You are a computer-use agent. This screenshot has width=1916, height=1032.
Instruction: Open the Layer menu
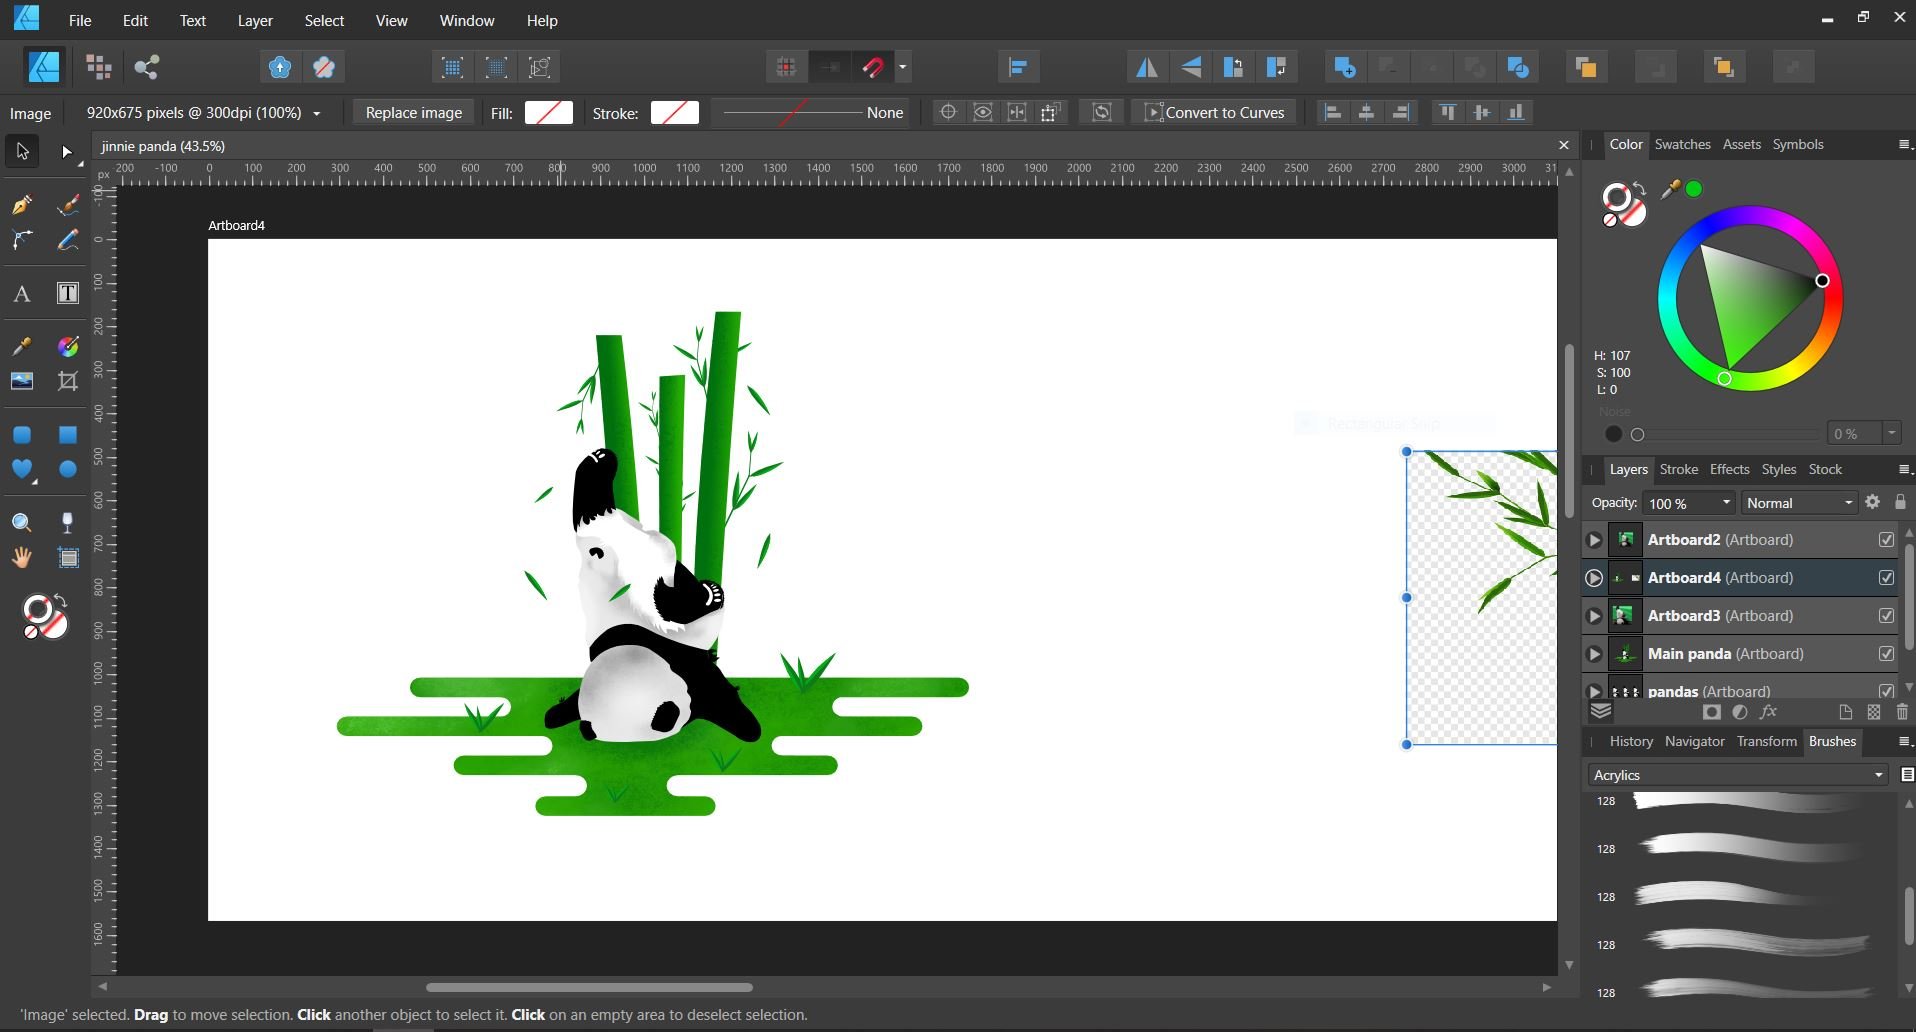click(255, 20)
